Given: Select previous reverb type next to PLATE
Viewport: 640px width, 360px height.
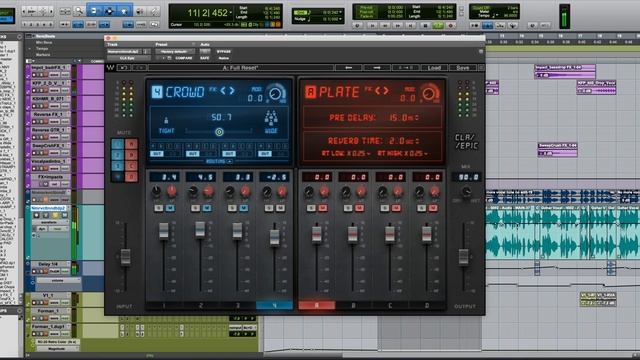Looking at the screenshot, I should [x=378, y=91].
